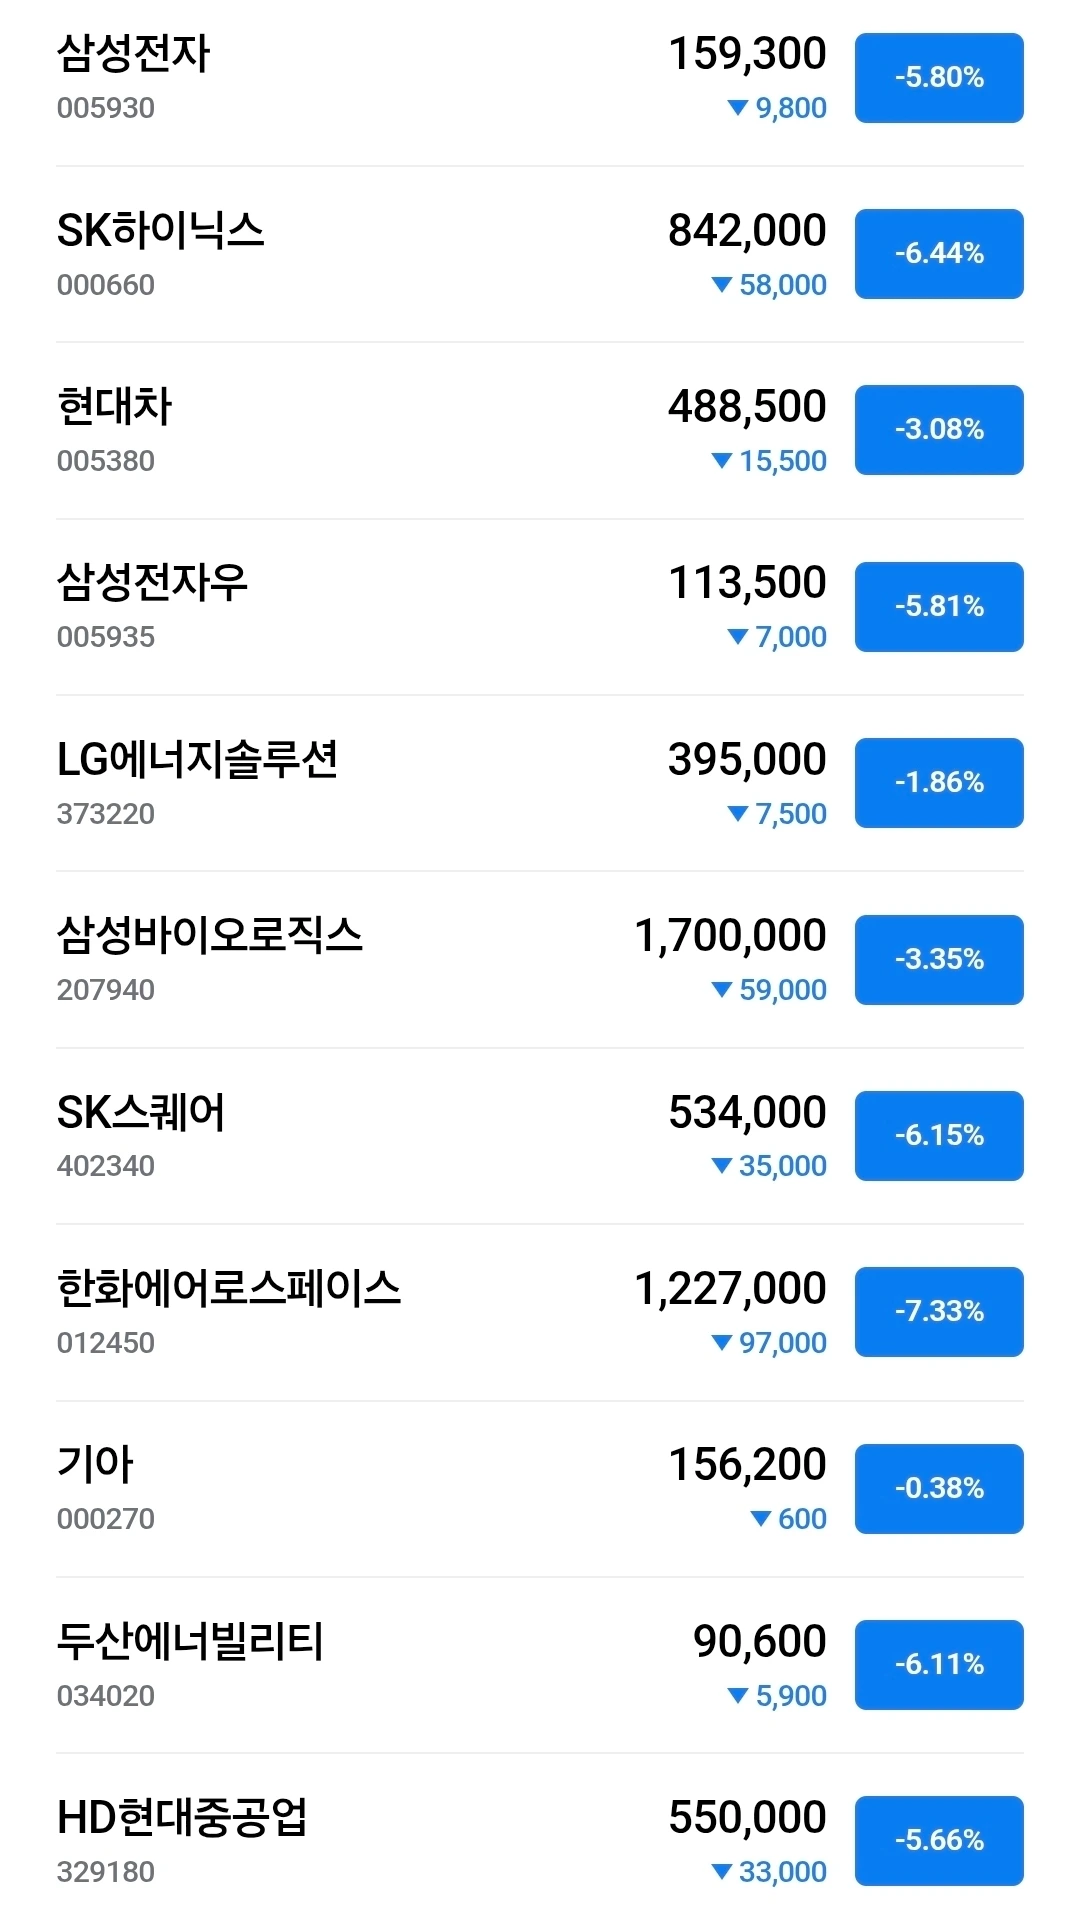
Task: Tap the -5.66% badge for HD현대중공업
Action: pos(938,1841)
